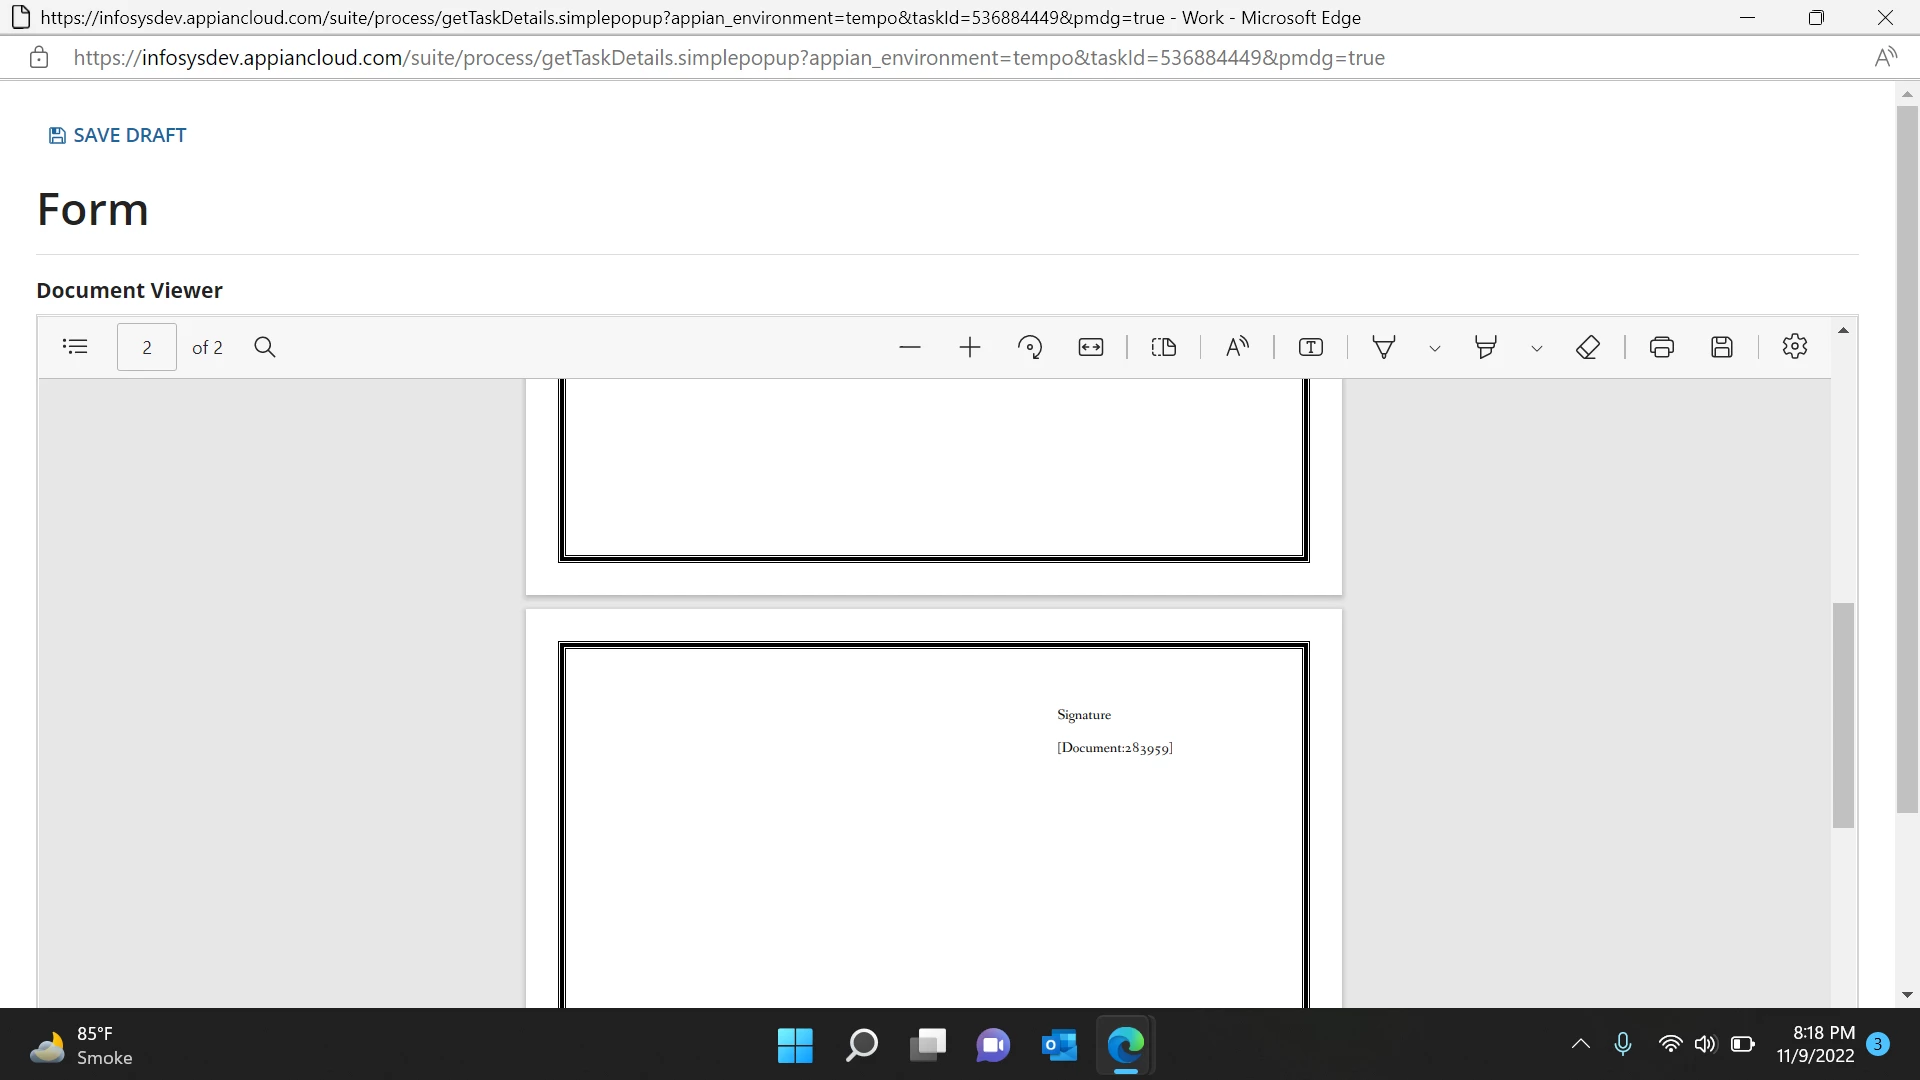Open network, volume and battery quick settings

click(1706, 1044)
